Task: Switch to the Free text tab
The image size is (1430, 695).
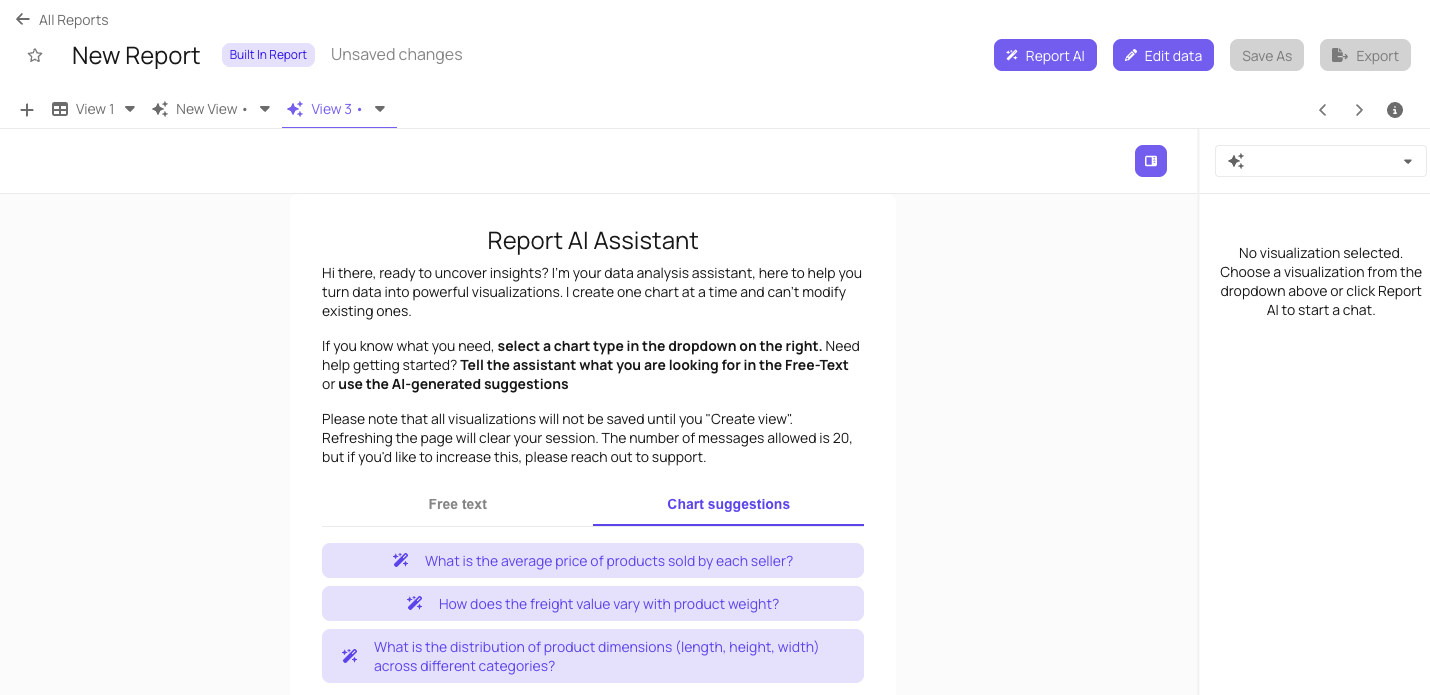Action: pos(457,504)
